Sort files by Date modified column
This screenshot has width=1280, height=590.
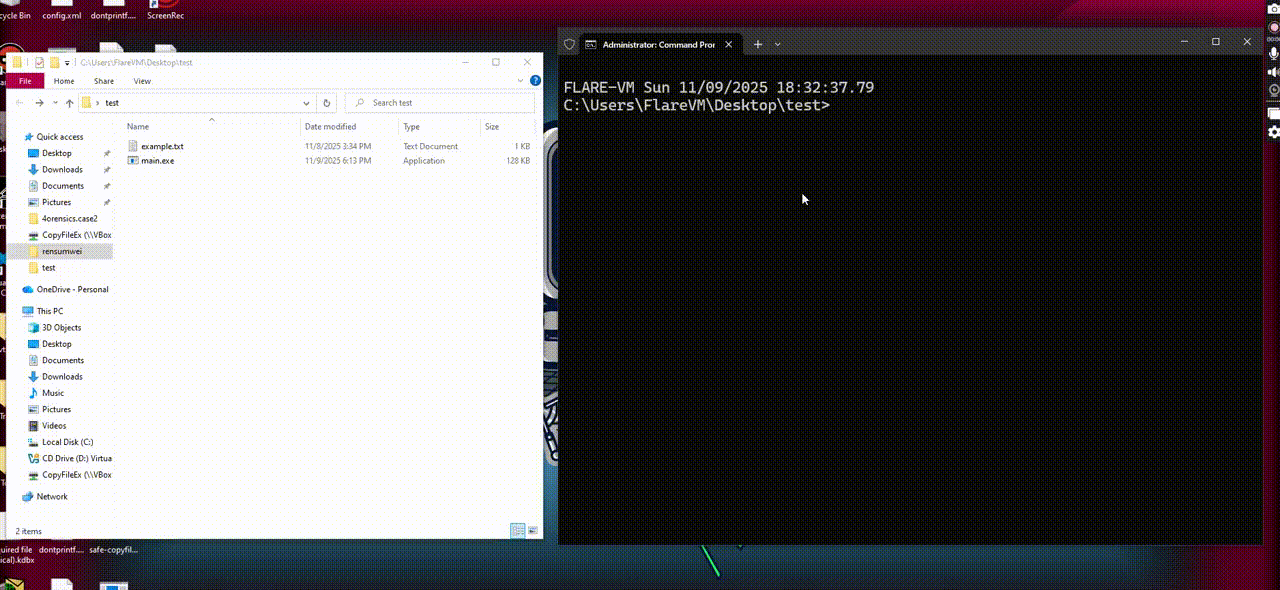(x=330, y=127)
